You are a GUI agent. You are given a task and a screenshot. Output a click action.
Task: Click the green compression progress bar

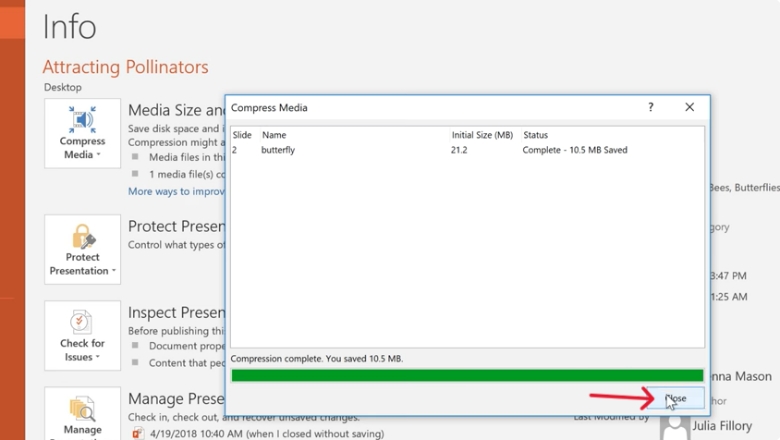click(x=467, y=375)
